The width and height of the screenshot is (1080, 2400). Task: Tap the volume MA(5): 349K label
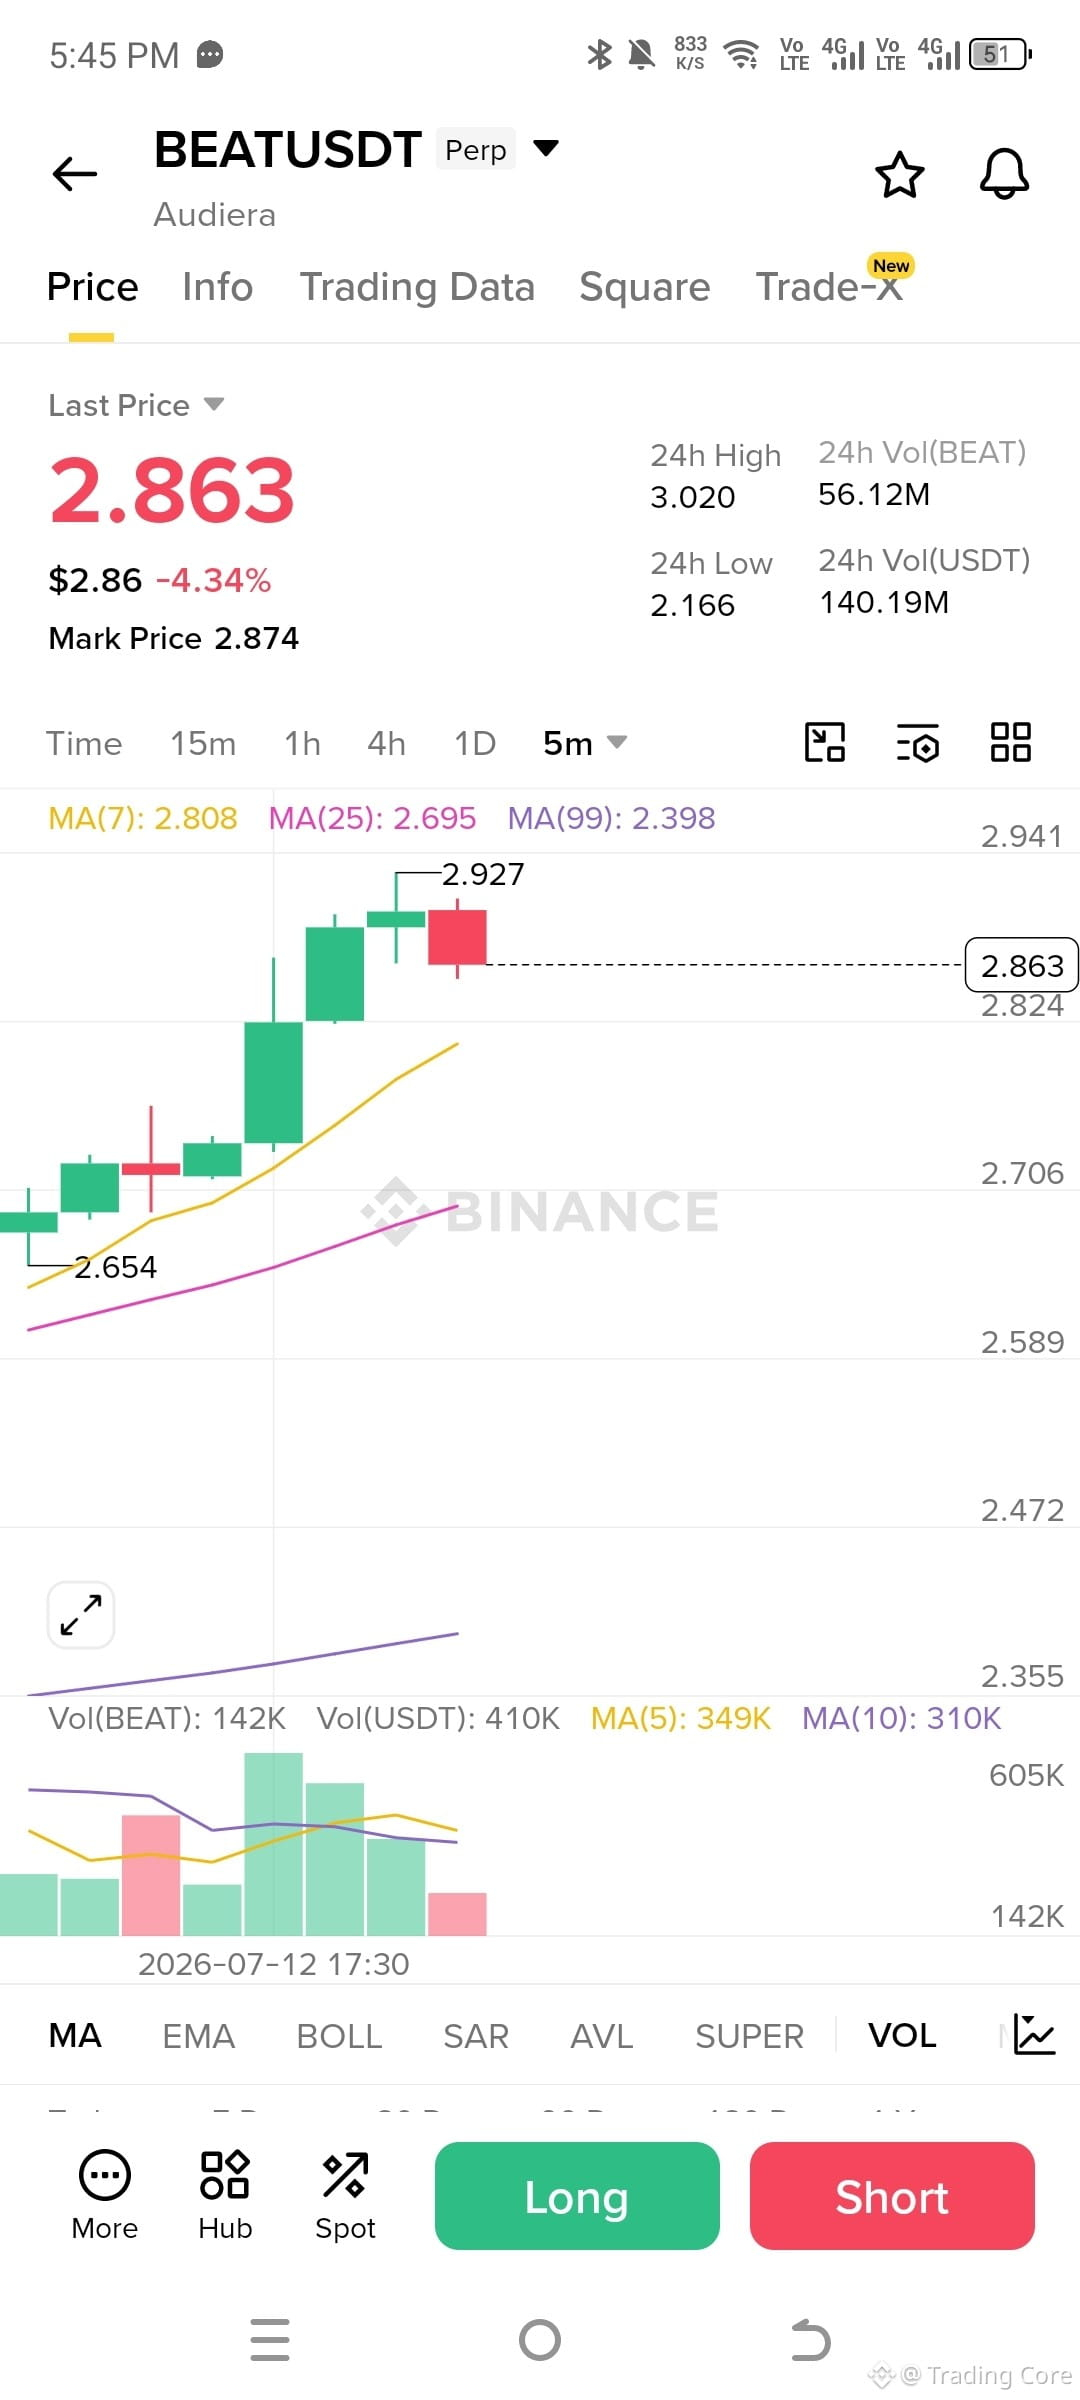coord(681,1718)
